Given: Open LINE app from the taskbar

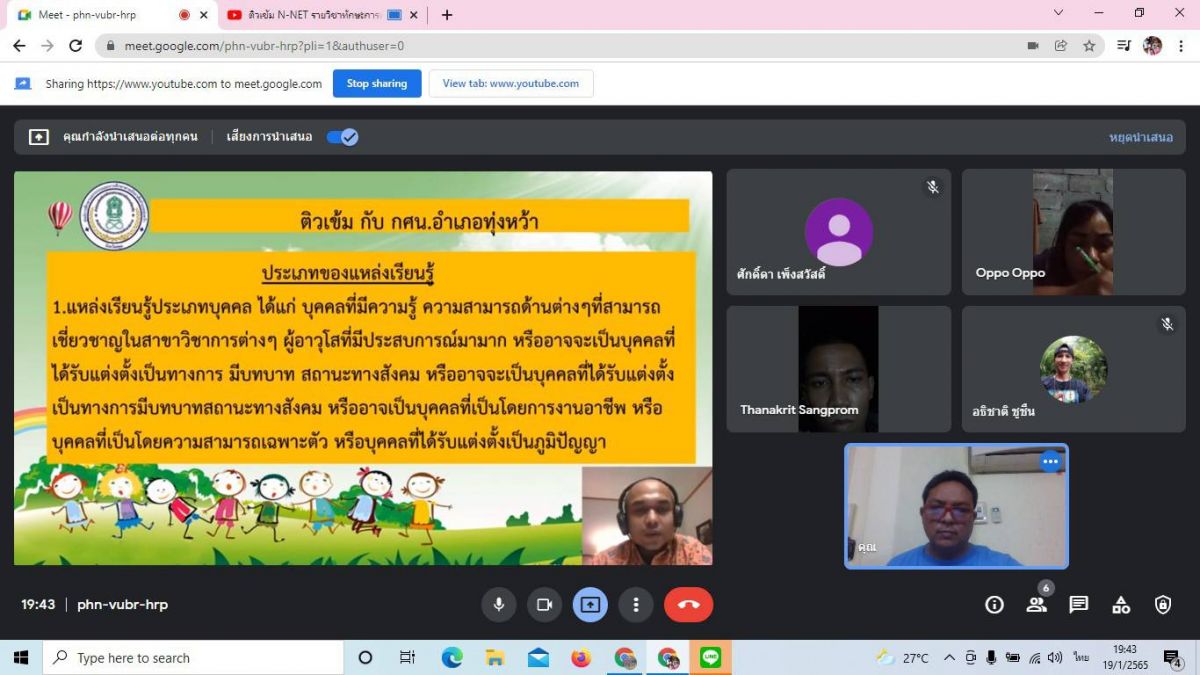Looking at the screenshot, I should click(x=711, y=657).
